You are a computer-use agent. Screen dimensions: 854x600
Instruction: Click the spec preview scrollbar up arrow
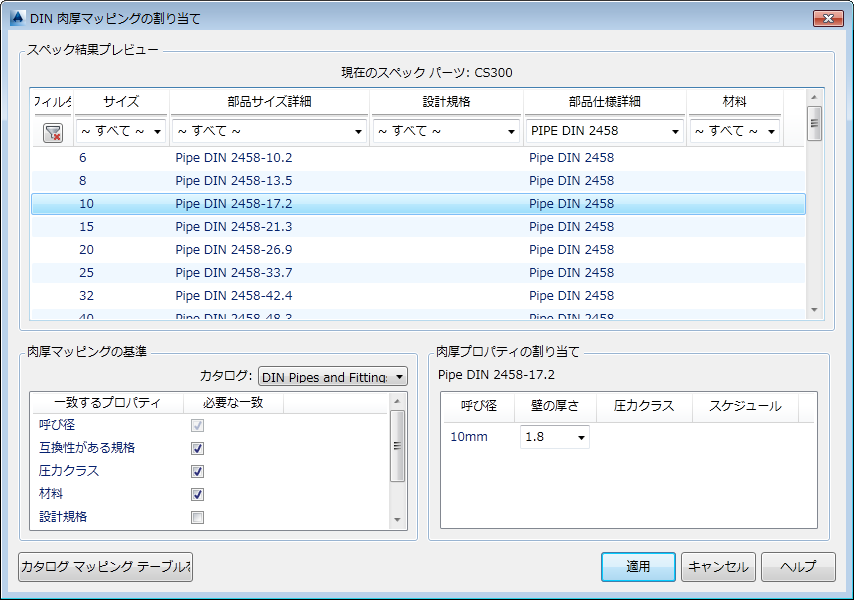pyautogui.click(x=814, y=97)
